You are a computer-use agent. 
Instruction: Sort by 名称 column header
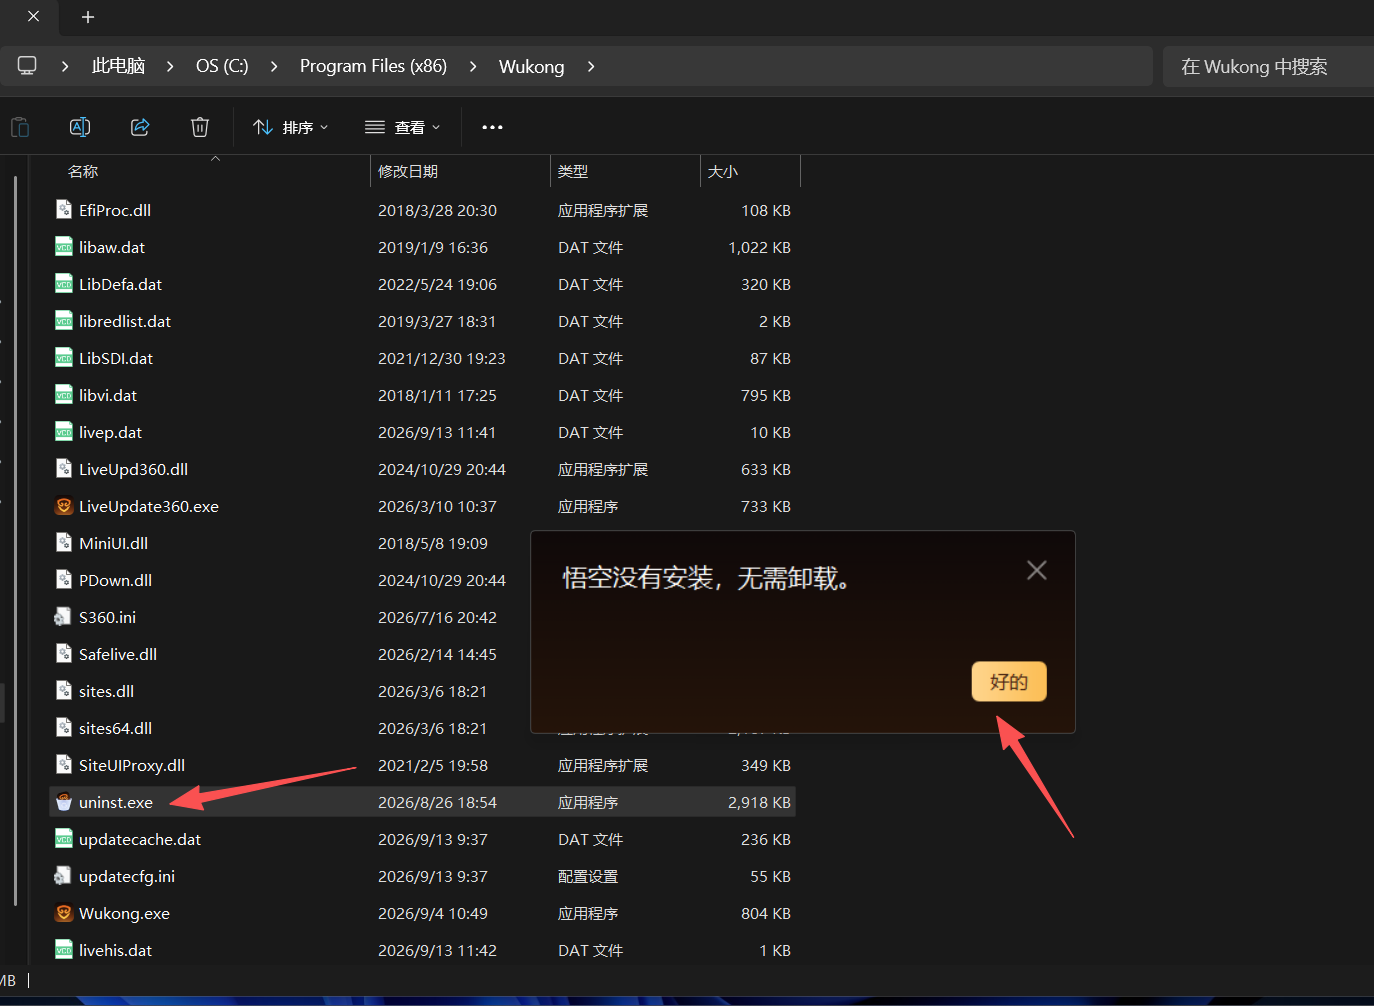(x=83, y=171)
